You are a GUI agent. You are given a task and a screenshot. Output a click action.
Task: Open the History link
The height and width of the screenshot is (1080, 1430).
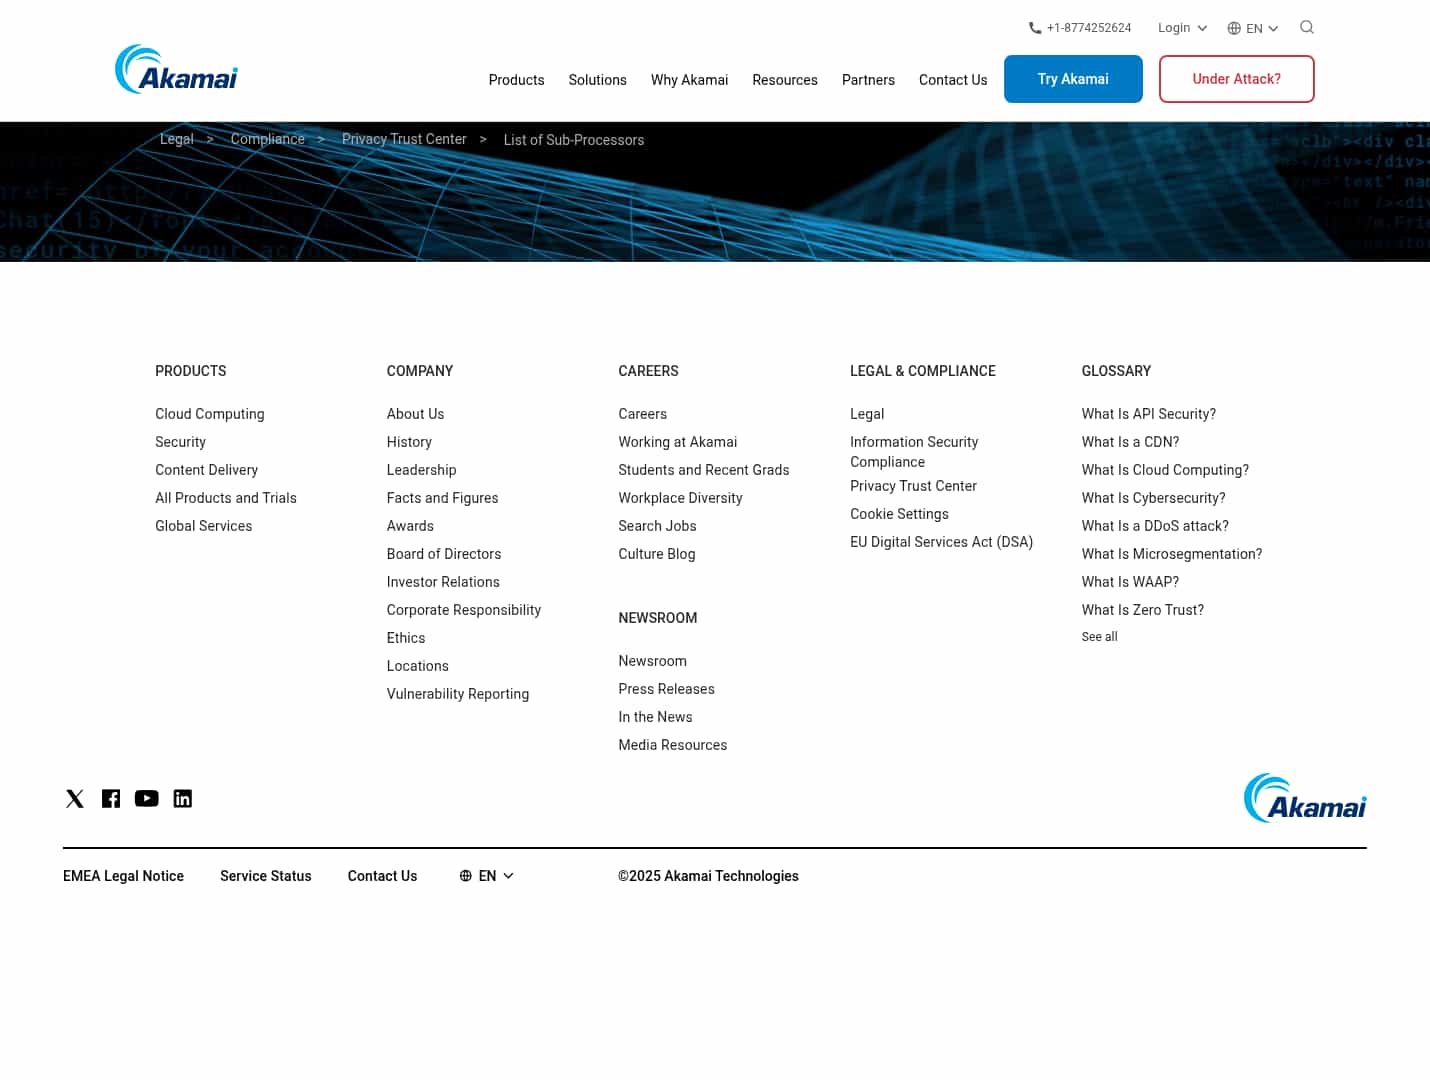pyautogui.click(x=410, y=442)
